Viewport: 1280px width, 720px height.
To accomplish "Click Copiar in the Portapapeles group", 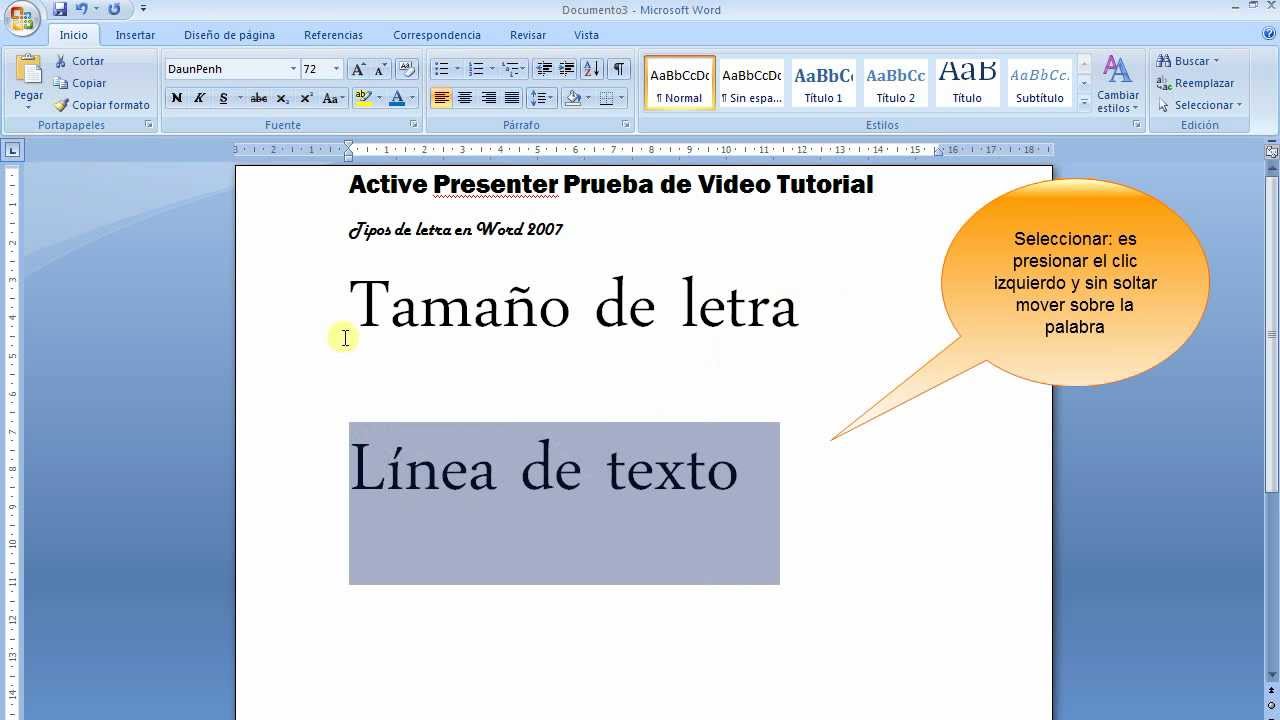I will pos(80,83).
